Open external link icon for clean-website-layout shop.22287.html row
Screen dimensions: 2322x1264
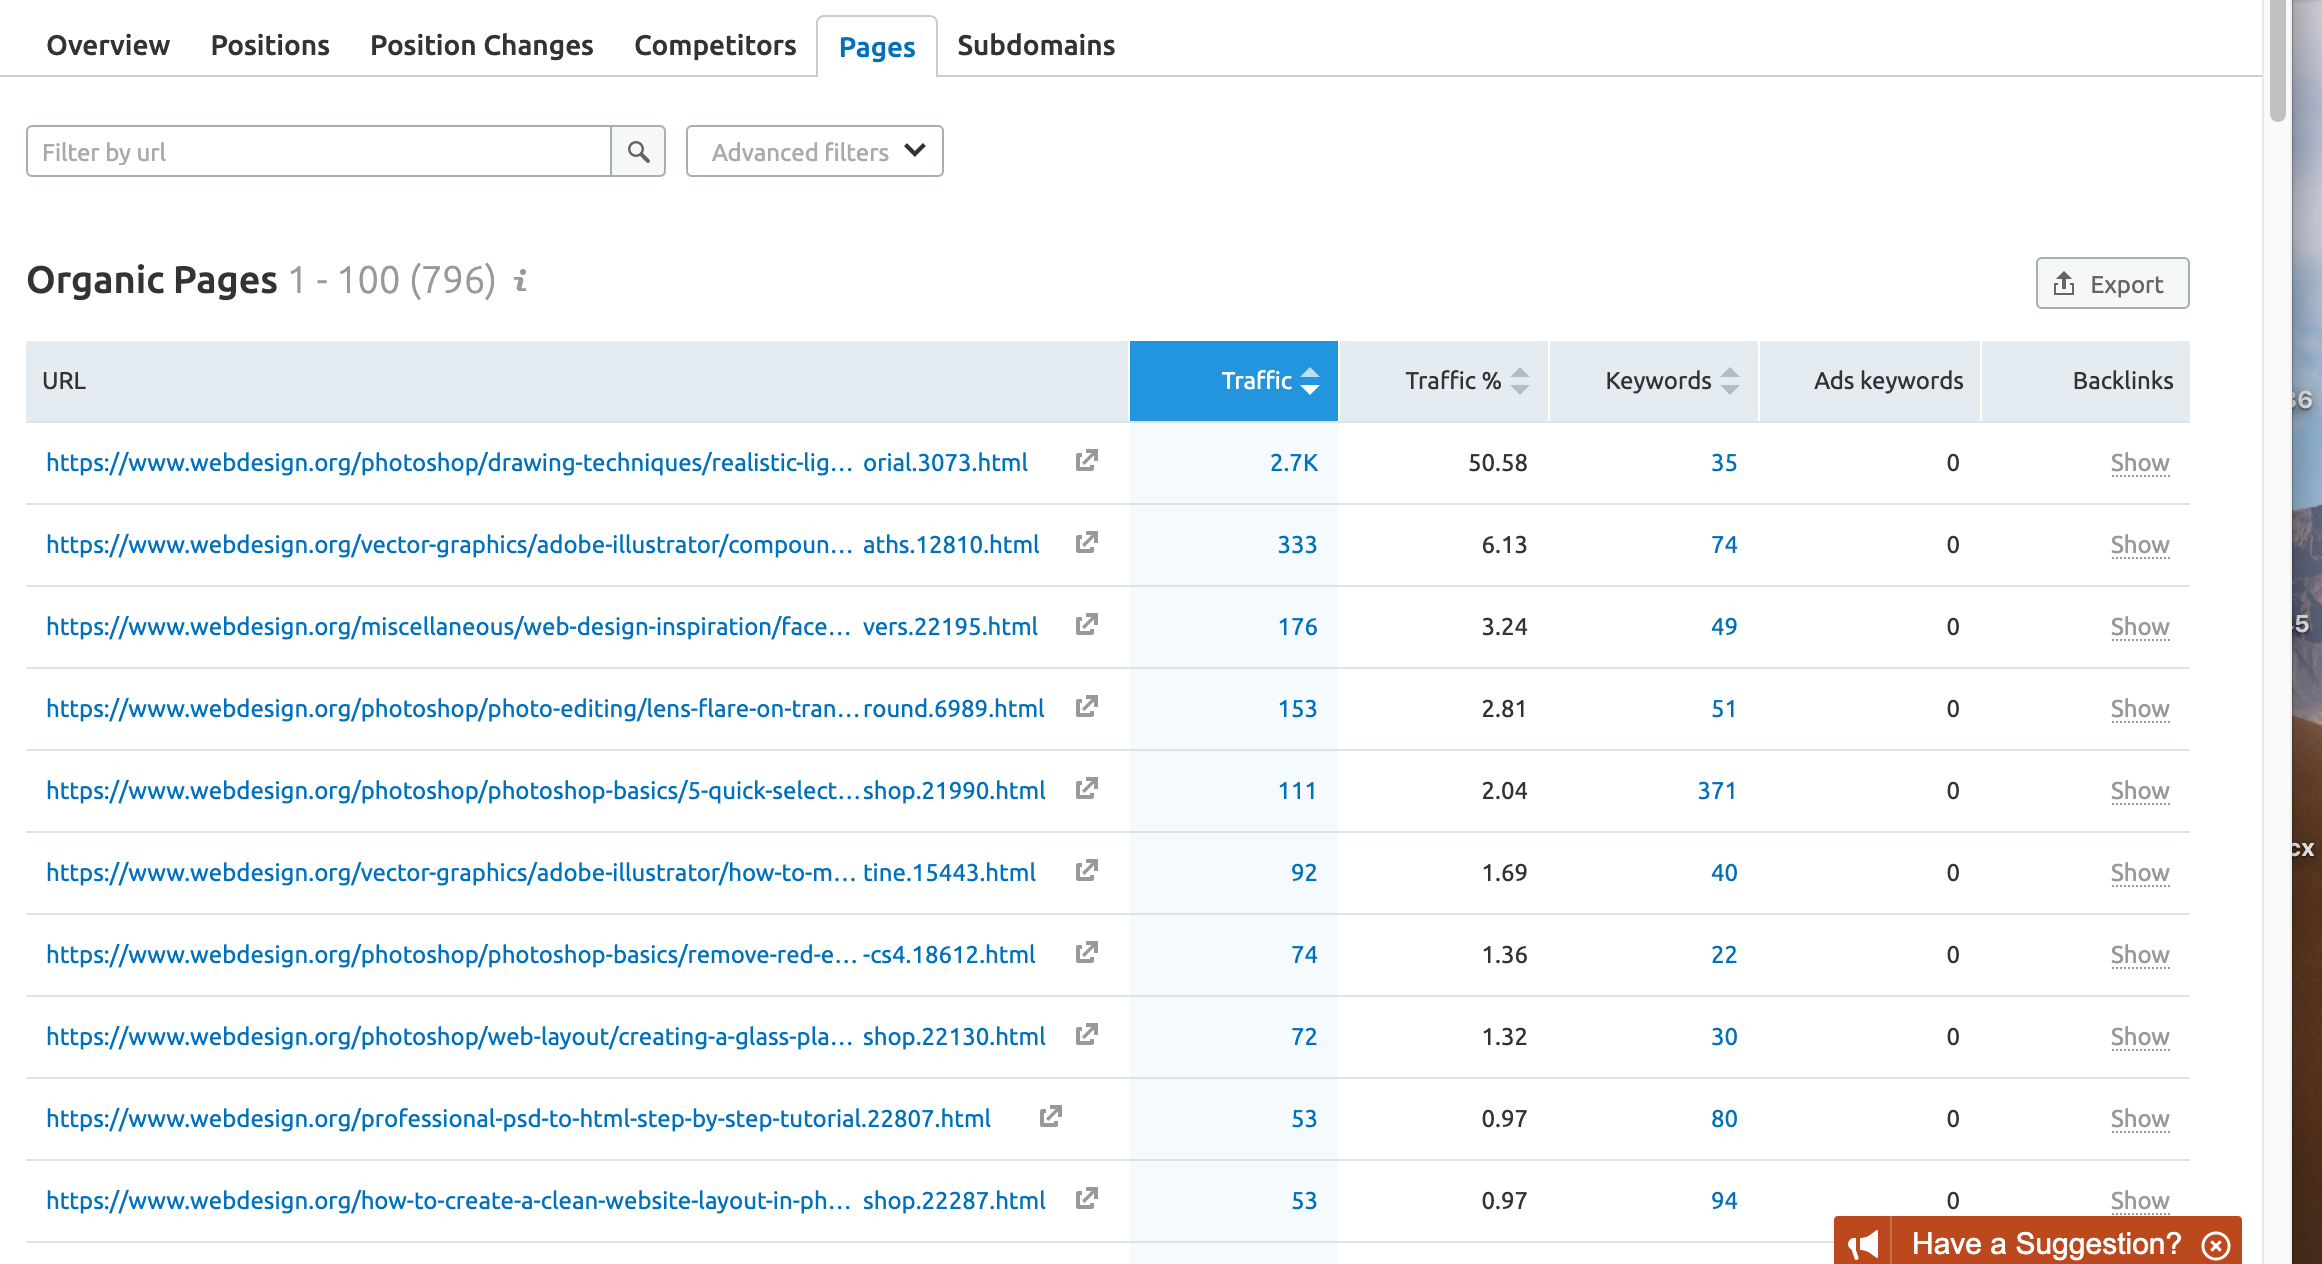pos(1086,1199)
